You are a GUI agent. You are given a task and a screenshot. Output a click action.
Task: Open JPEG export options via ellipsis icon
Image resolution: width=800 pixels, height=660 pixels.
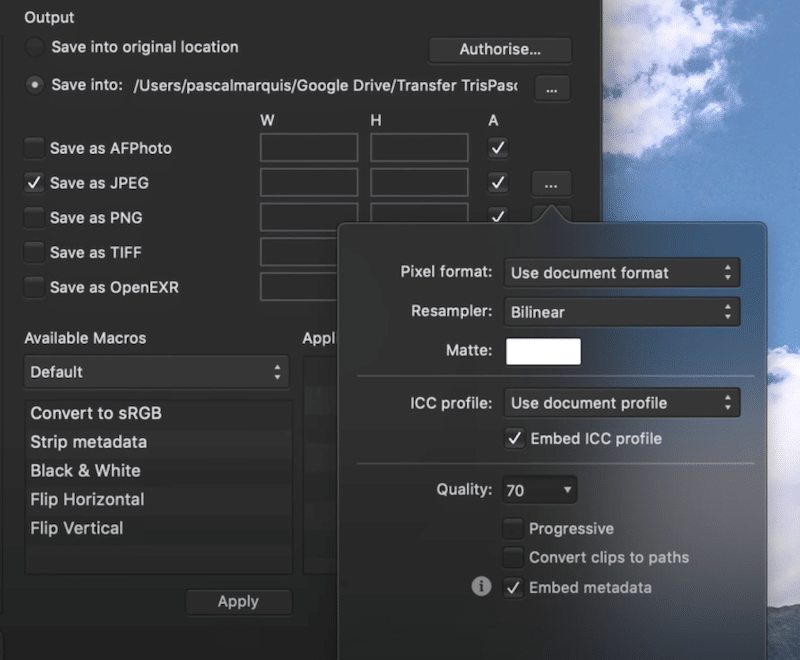(551, 184)
